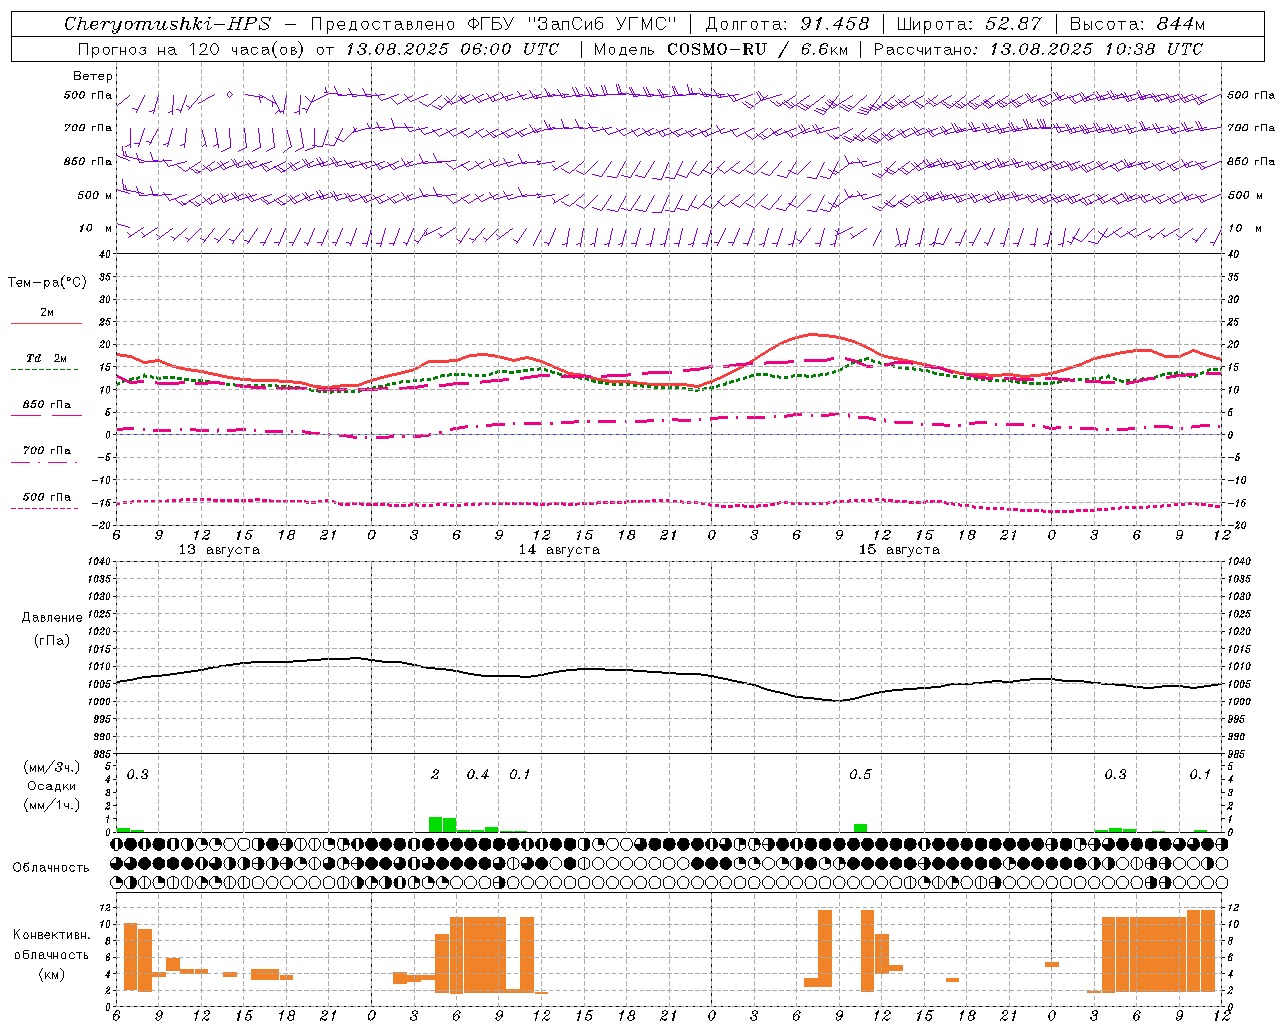Click the (км) unit under convective cloudiness

[x=51, y=974]
